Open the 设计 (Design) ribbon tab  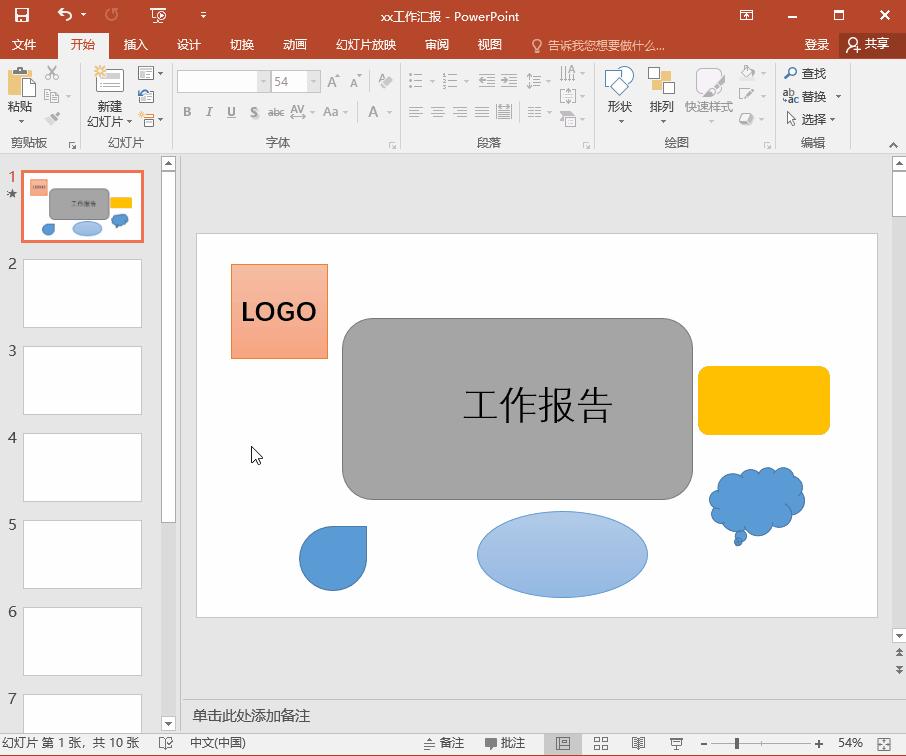[x=189, y=44]
